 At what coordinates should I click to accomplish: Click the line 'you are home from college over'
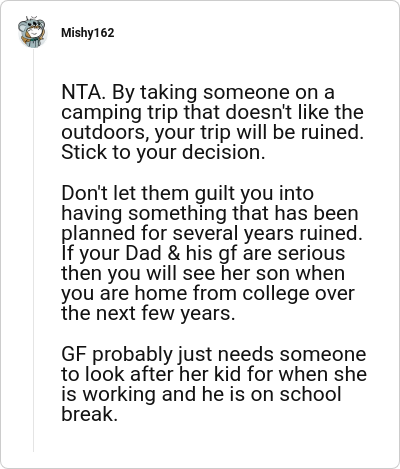coord(208,293)
